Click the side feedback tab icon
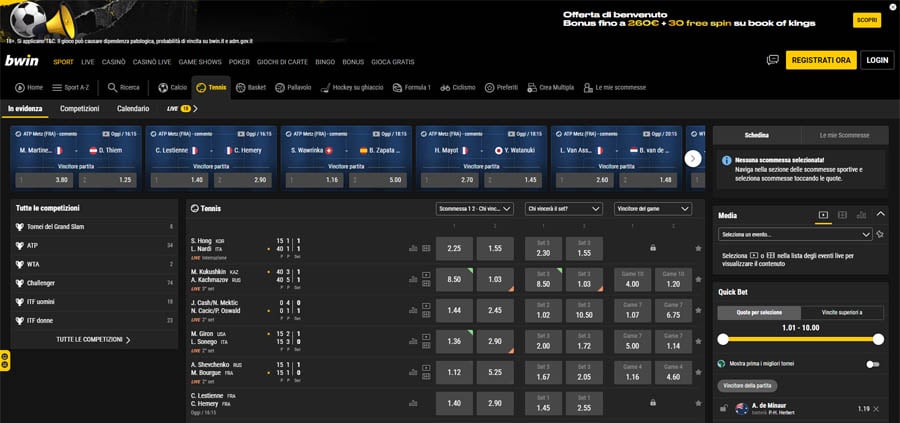 tap(5, 360)
